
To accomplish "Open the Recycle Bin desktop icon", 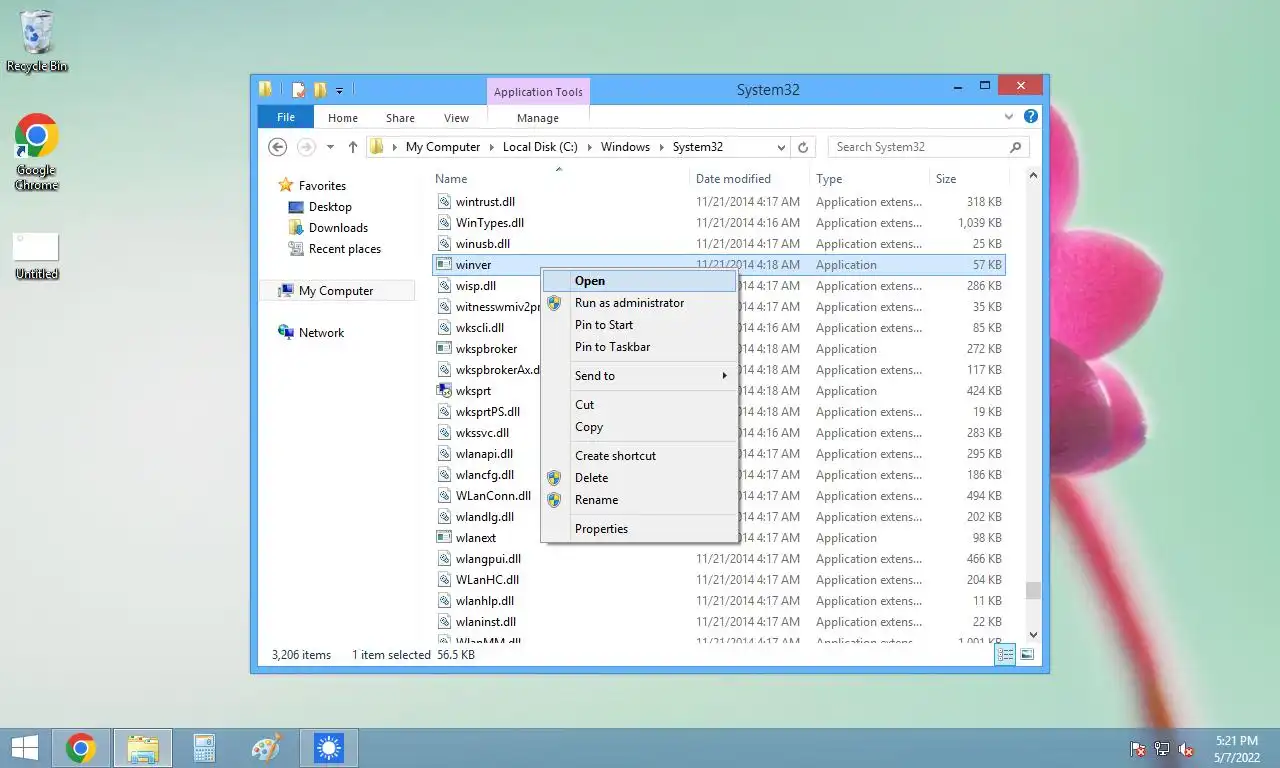I will (37, 42).
